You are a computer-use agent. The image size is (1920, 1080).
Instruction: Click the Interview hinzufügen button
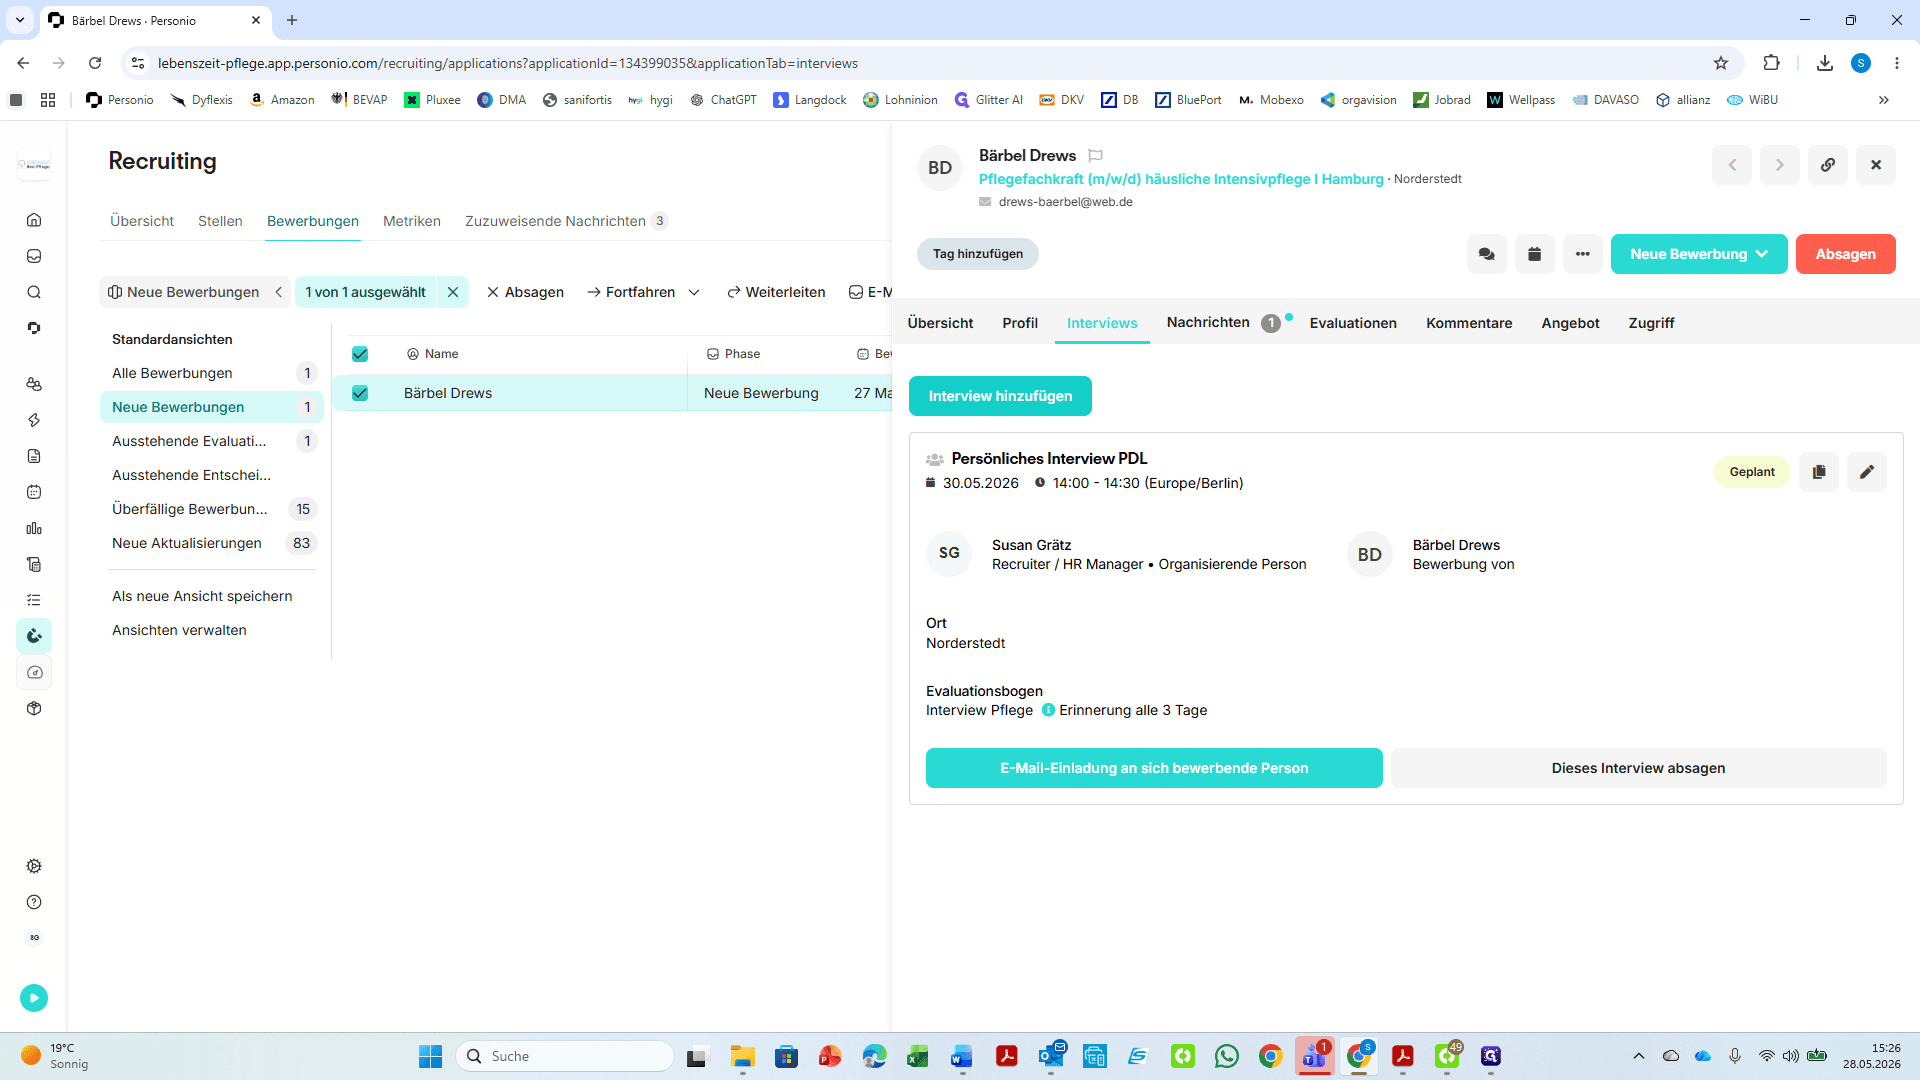click(1000, 396)
